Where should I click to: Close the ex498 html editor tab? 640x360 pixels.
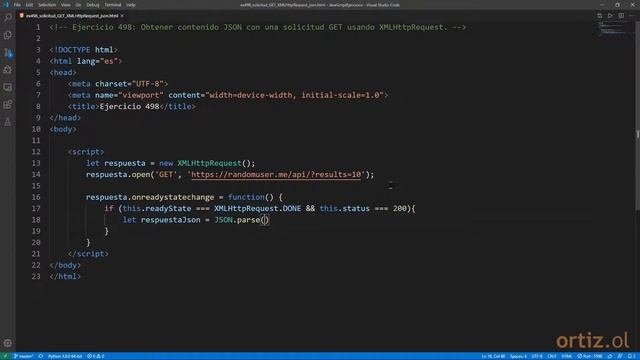122,16
